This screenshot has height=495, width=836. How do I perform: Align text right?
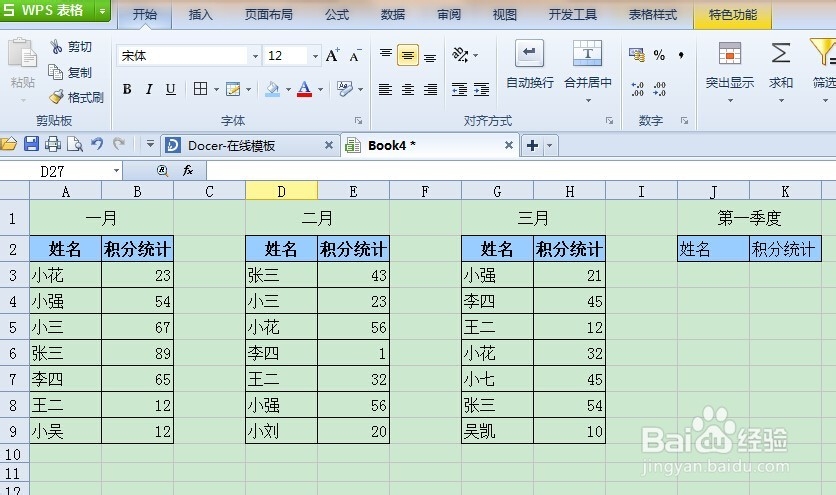pos(430,89)
